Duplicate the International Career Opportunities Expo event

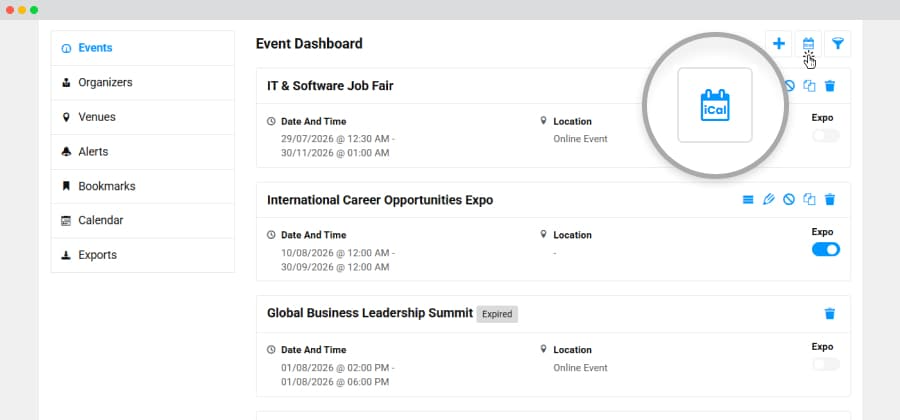(x=809, y=200)
